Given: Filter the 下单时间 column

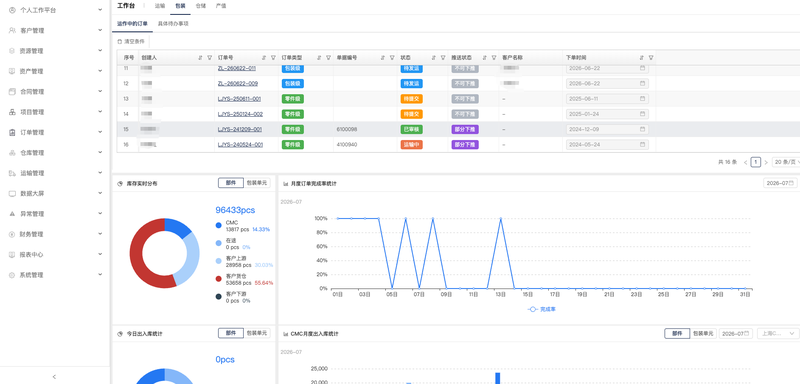Looking at the screenshot, I should [651, 58].
